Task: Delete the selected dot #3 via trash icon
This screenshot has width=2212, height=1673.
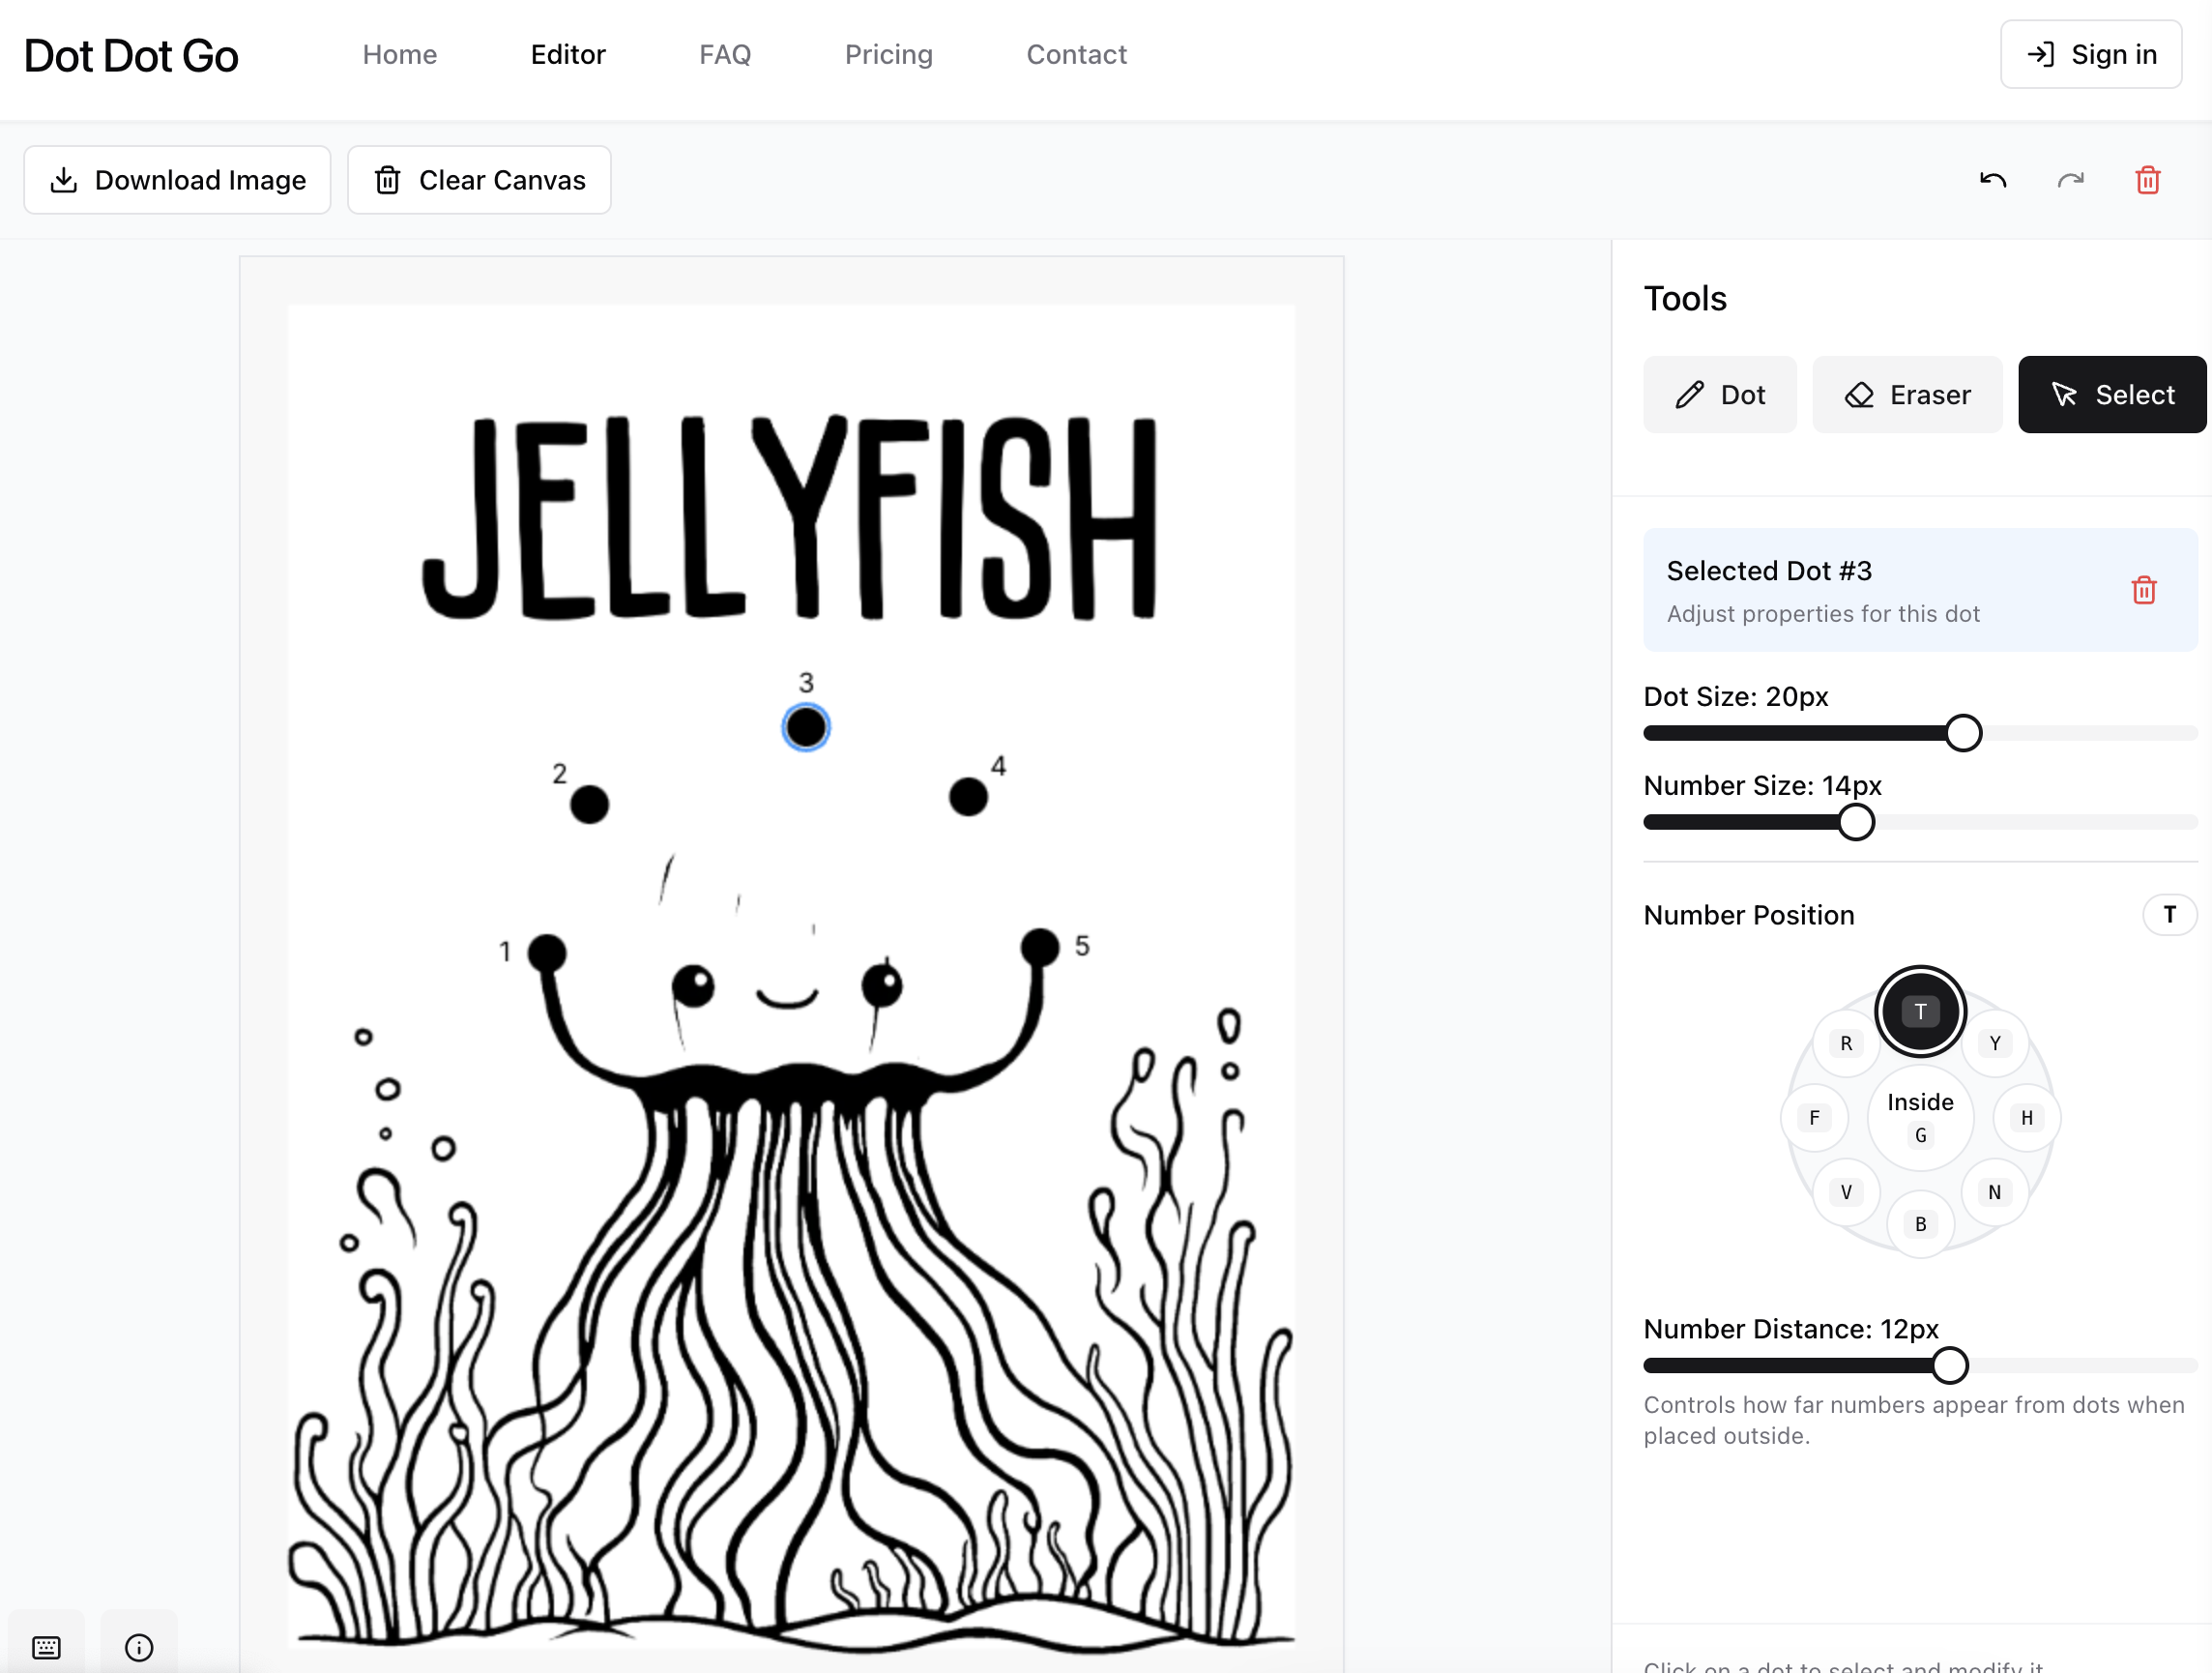Action: pyautogui.click(x=2143, y=590)
